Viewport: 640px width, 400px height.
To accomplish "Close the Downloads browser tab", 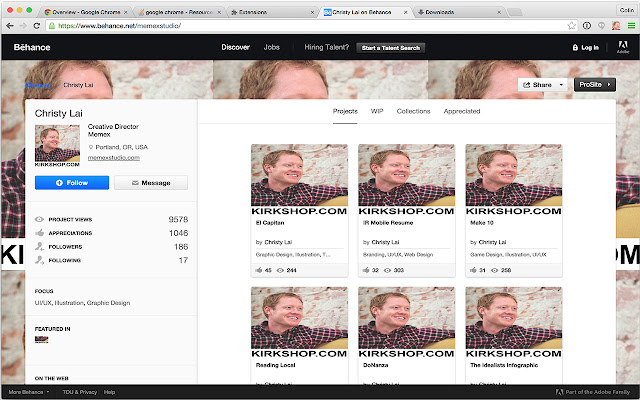I will (x=498, y=12).
